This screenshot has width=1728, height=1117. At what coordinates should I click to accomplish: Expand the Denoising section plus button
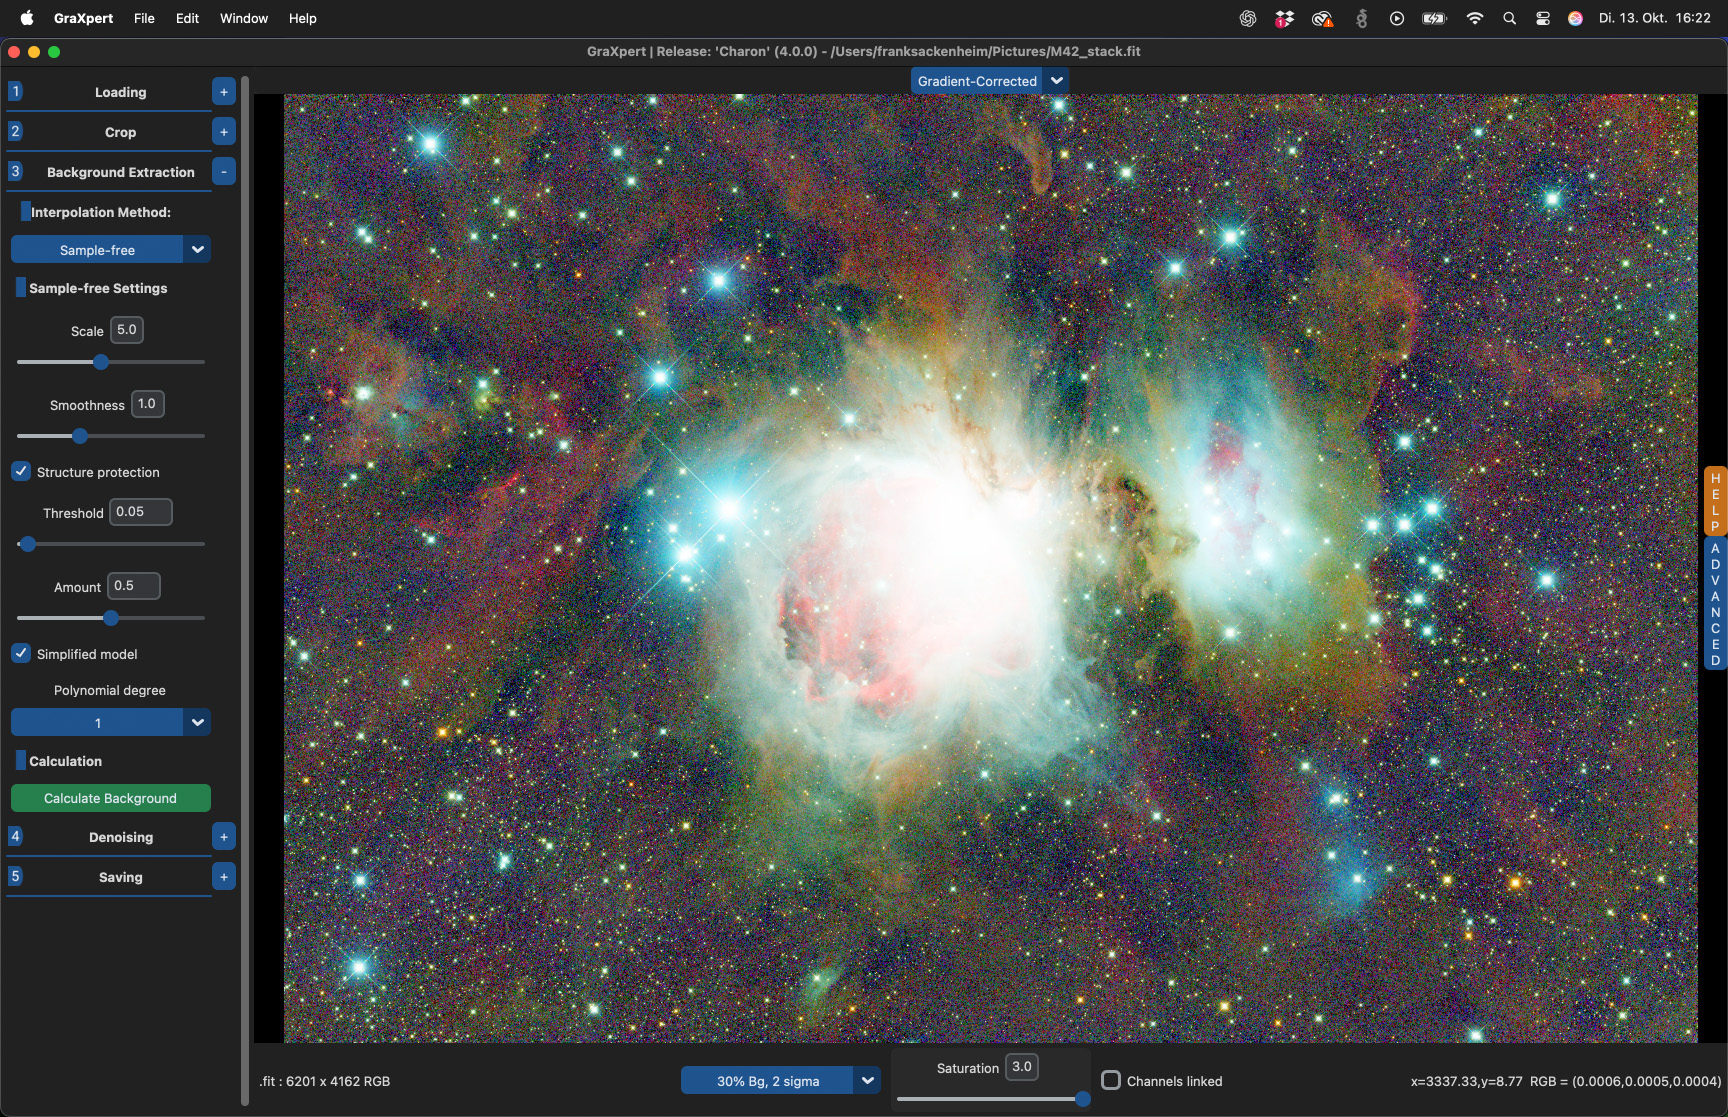pos(224,837)
